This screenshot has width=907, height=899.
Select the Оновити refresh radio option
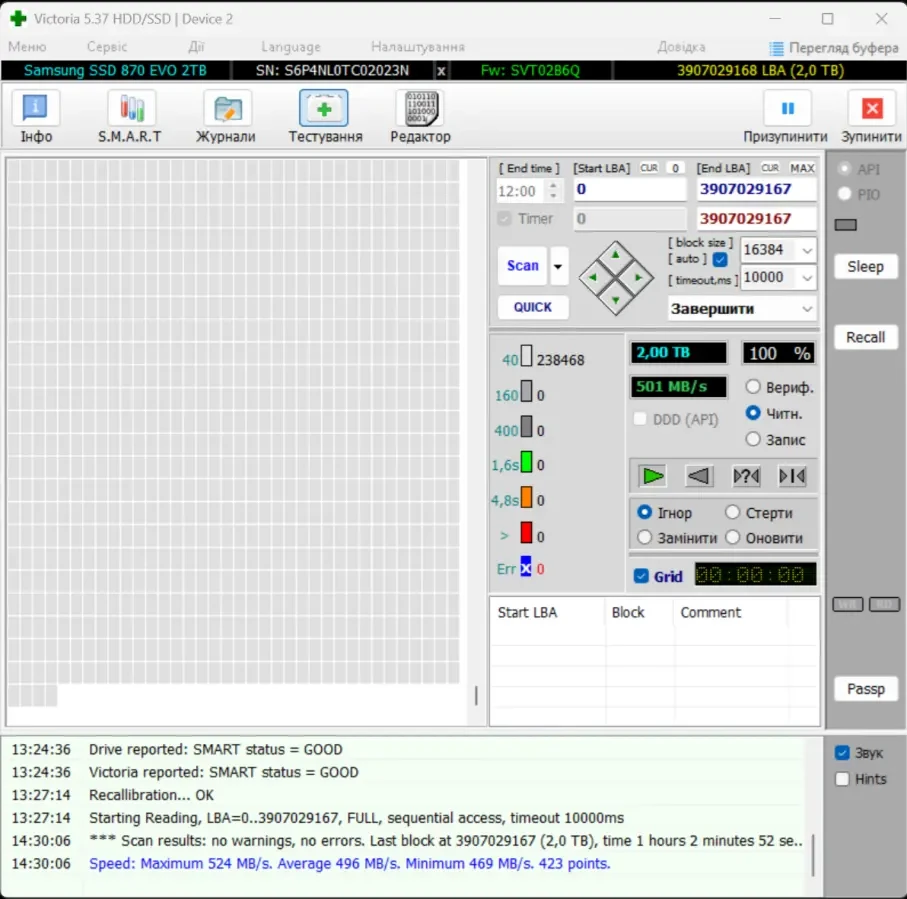click(x=732, y=537)
